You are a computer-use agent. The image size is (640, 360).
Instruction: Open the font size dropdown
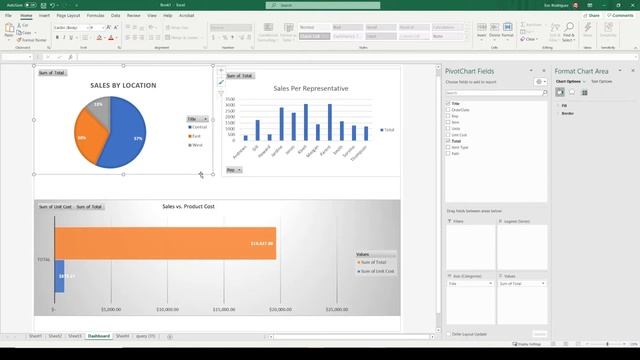tap(102, 27)
